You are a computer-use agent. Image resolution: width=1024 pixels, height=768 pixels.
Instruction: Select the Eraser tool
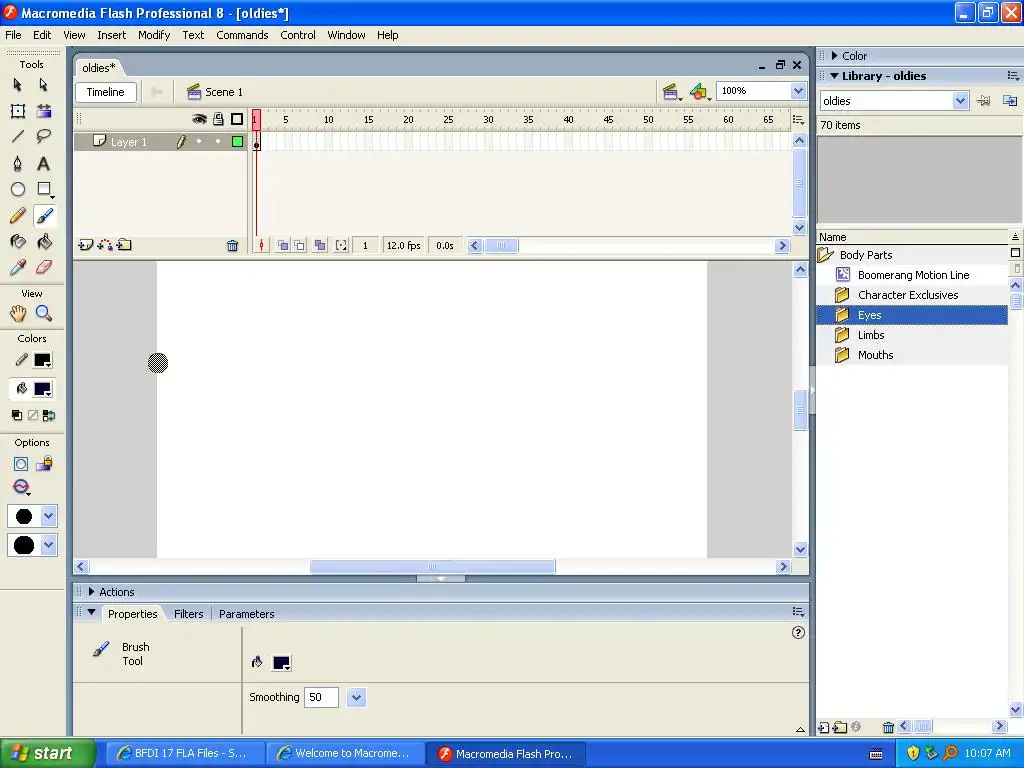44,267
